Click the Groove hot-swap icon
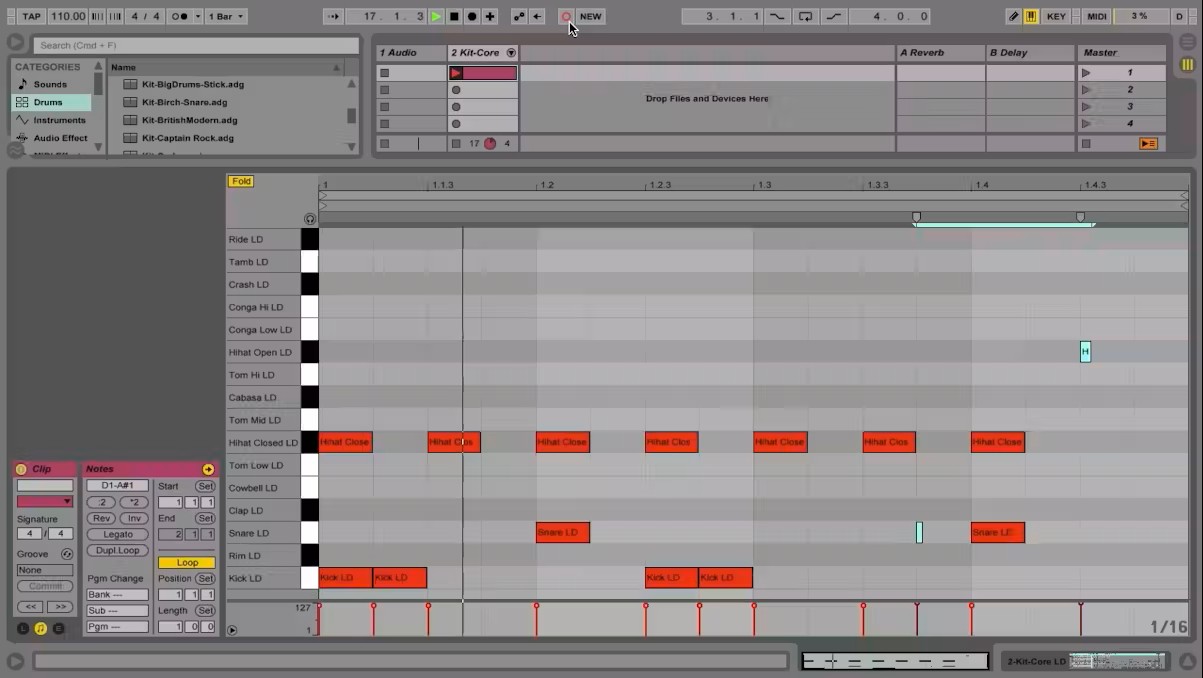This screenshot has height=678, width=1203. click(x=67, y=554)
